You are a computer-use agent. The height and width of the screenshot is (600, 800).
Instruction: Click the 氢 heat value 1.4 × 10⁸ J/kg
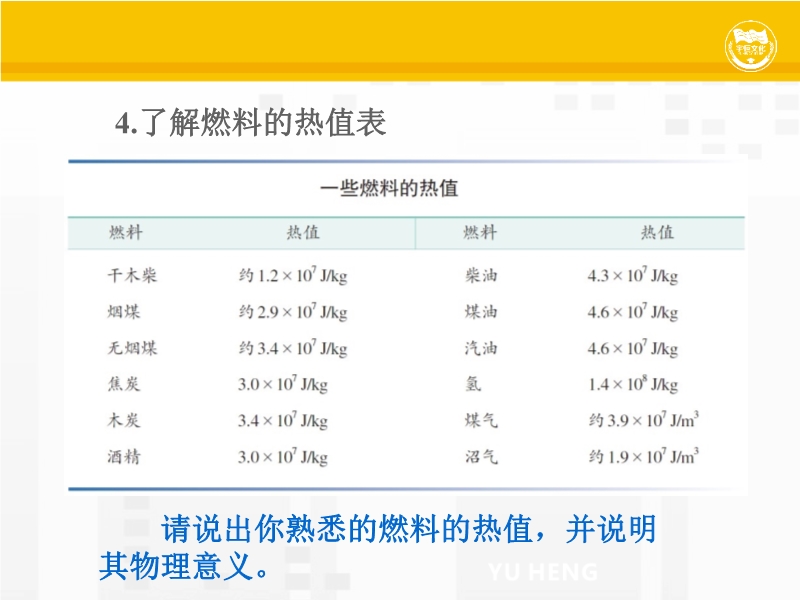coord(632,384)
